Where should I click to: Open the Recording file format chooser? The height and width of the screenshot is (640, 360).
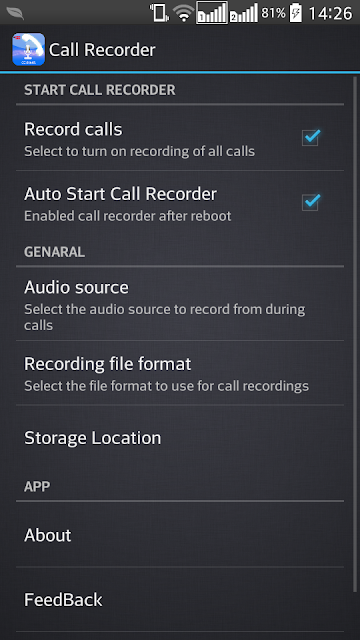coord(180,373)
